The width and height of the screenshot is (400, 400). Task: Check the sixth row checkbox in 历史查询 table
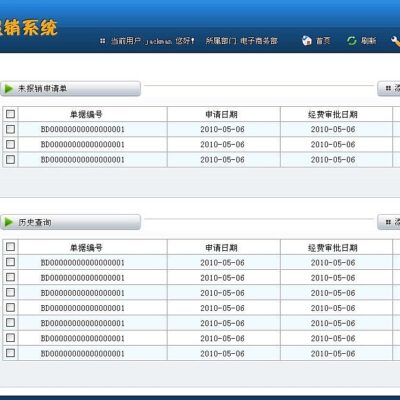point(10,338)
